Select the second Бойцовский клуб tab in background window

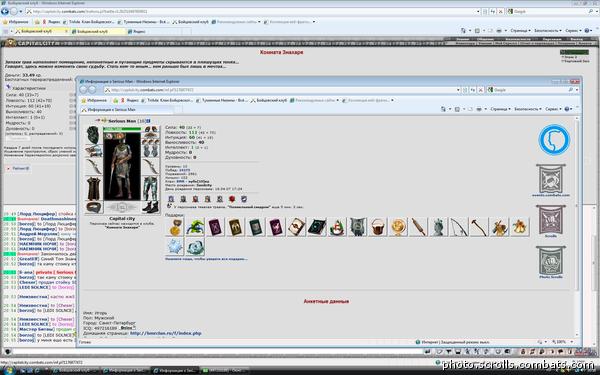(98, 31)
